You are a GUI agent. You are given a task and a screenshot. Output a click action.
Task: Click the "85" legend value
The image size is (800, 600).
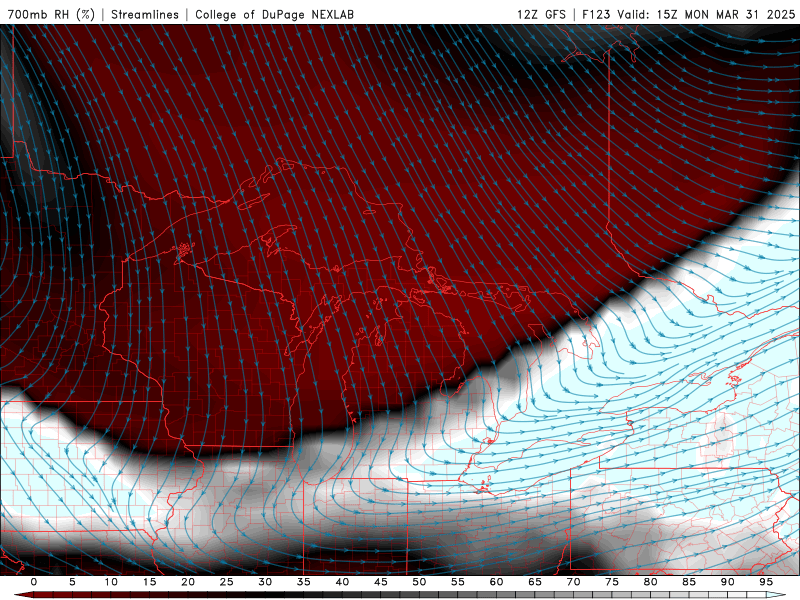(x=689, y=582)
